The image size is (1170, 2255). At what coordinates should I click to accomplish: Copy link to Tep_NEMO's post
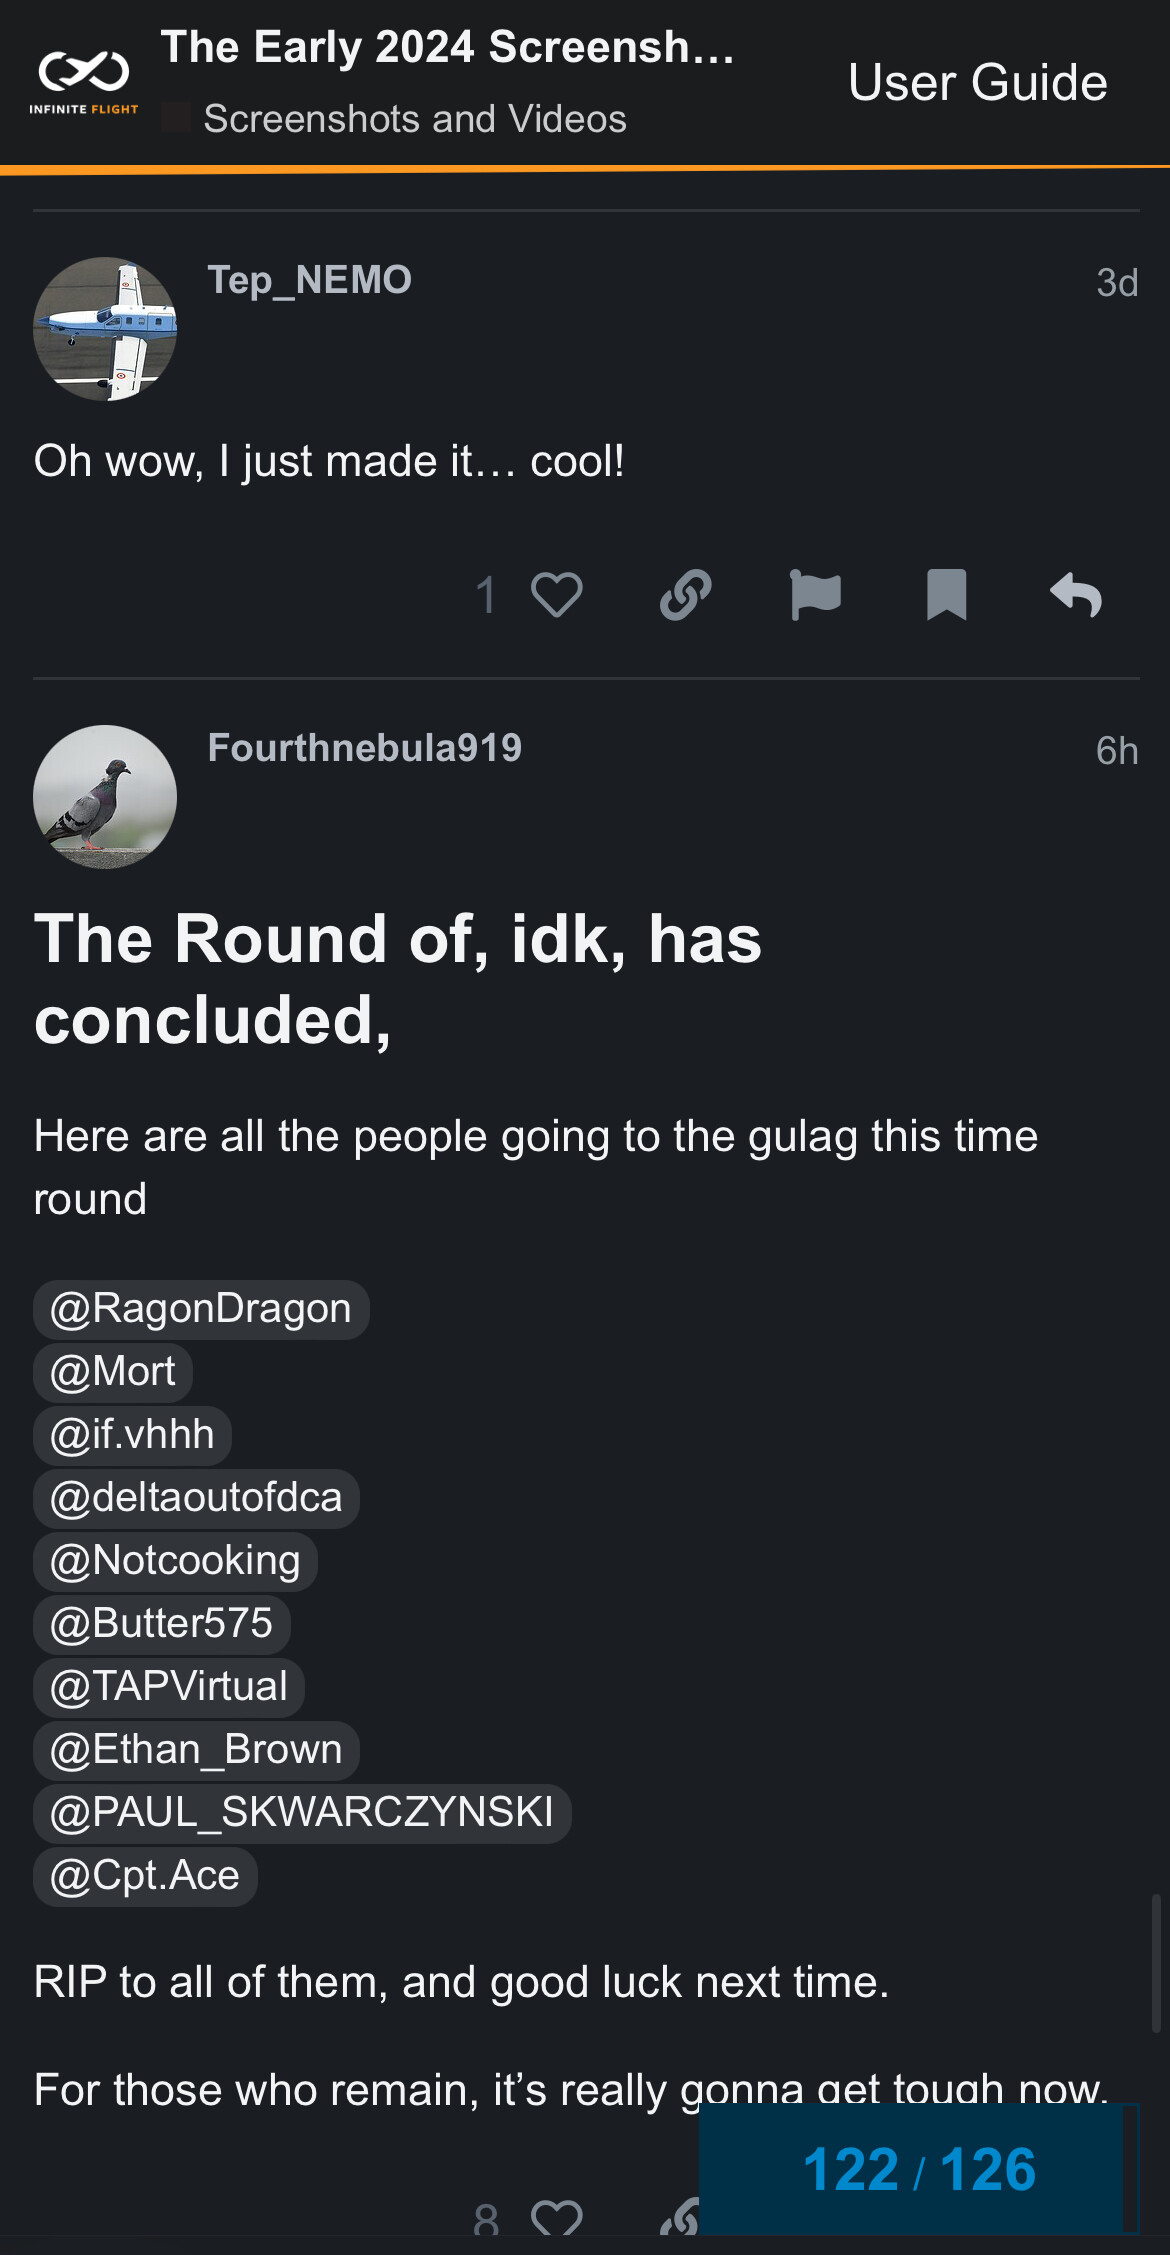[x=686, y=595]
